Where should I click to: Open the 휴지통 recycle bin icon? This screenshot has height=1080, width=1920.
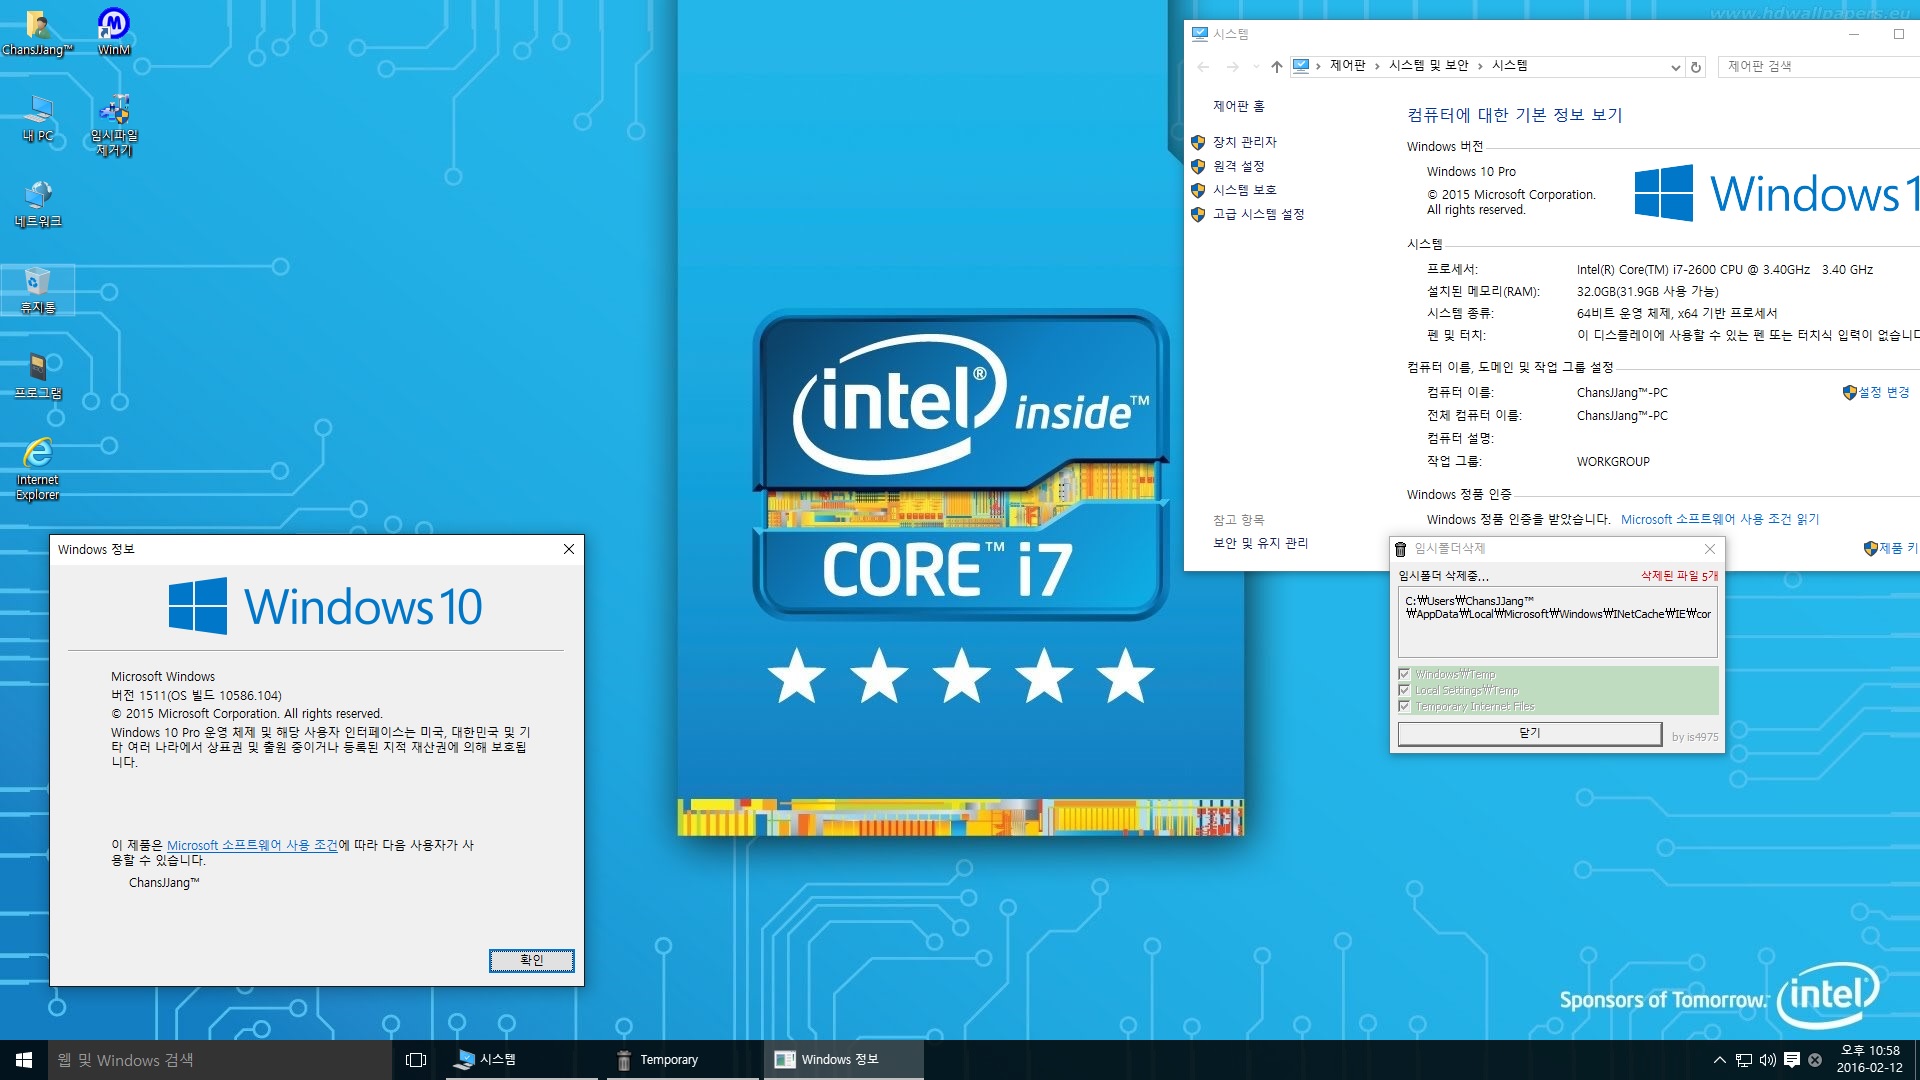pos(38,291)
